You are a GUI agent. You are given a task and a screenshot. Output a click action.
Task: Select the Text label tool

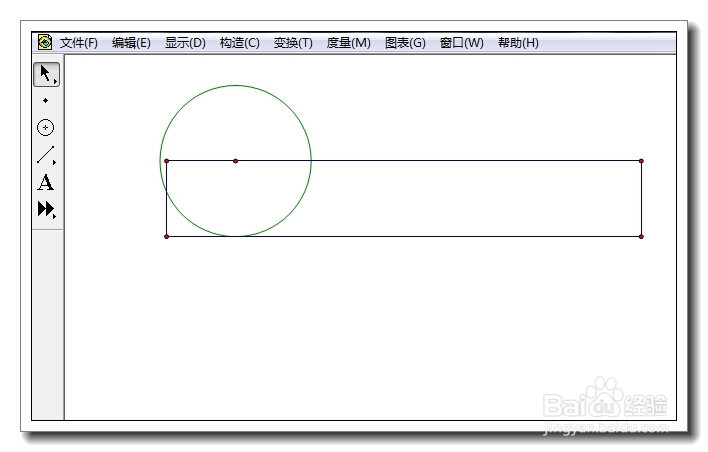[x=45, y=182]
